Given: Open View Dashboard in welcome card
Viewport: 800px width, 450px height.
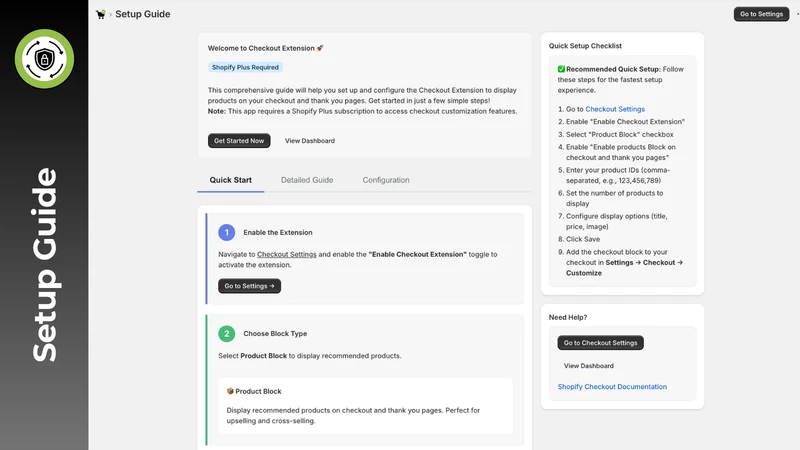Looking at the screenshot, I should click(310, 141).
